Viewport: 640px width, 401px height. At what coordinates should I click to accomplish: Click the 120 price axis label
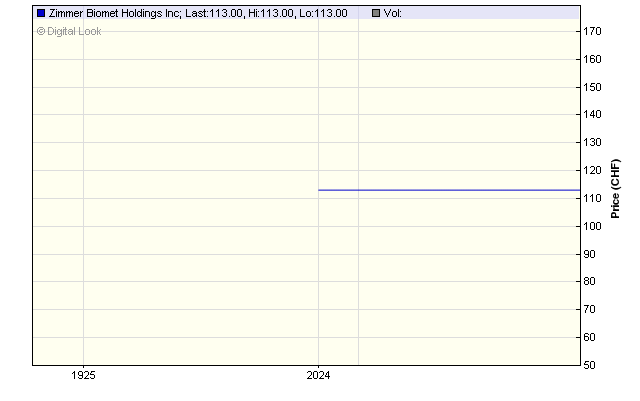click(592, 170)
